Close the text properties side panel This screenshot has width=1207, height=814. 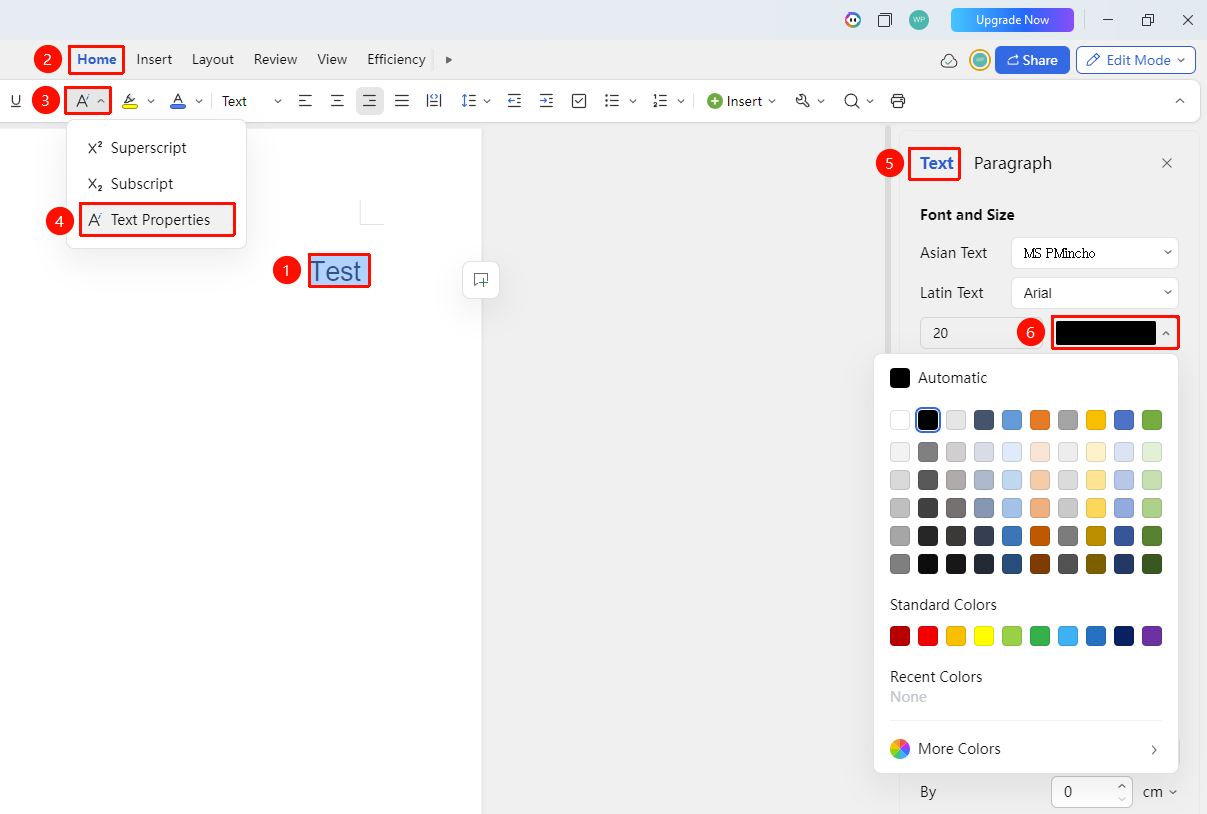(x=1167, y=163)
